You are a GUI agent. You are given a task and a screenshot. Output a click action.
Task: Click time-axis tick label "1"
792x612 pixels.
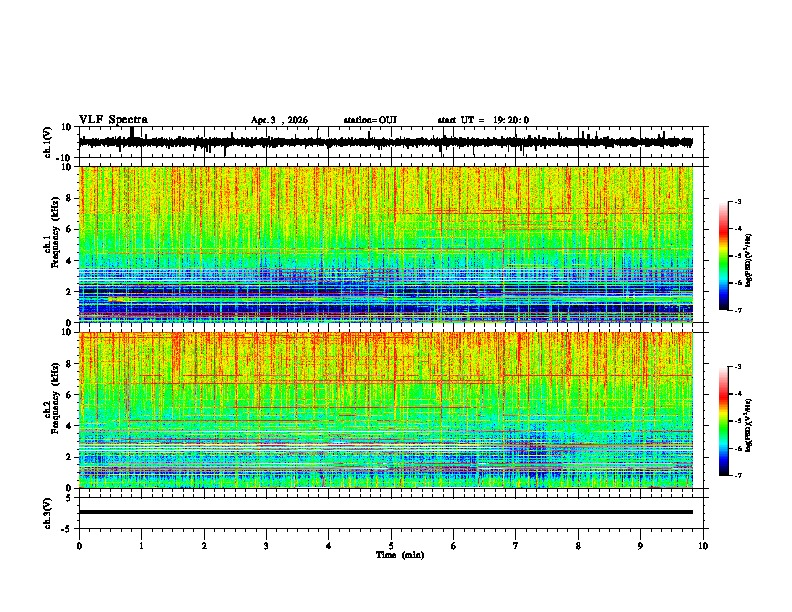click(141, 546)
